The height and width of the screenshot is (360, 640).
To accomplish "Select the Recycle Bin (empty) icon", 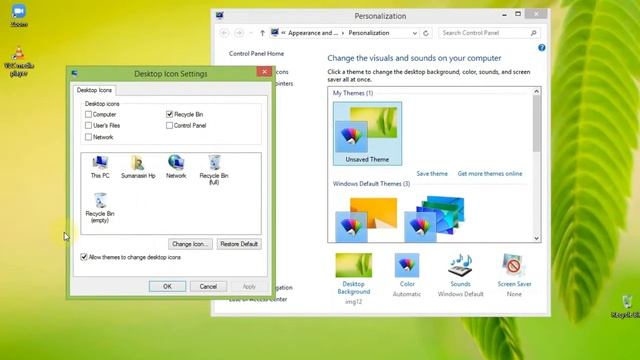I will pyautogui.click(x=100, y=208).
